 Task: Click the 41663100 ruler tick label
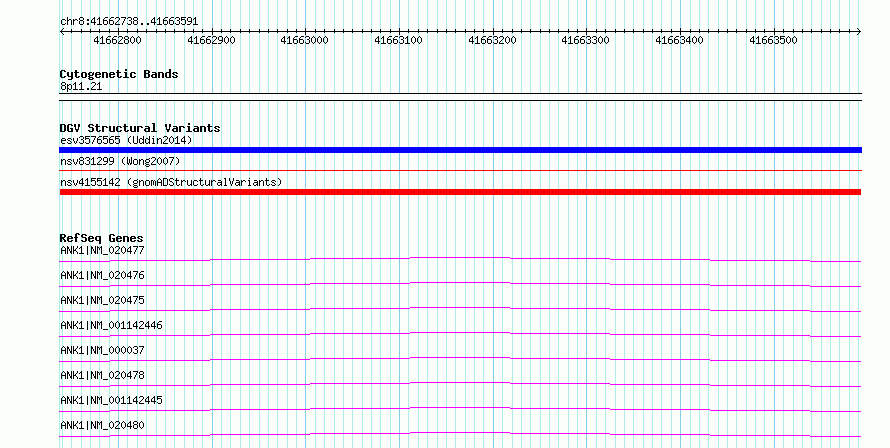[x=398, y=40]
